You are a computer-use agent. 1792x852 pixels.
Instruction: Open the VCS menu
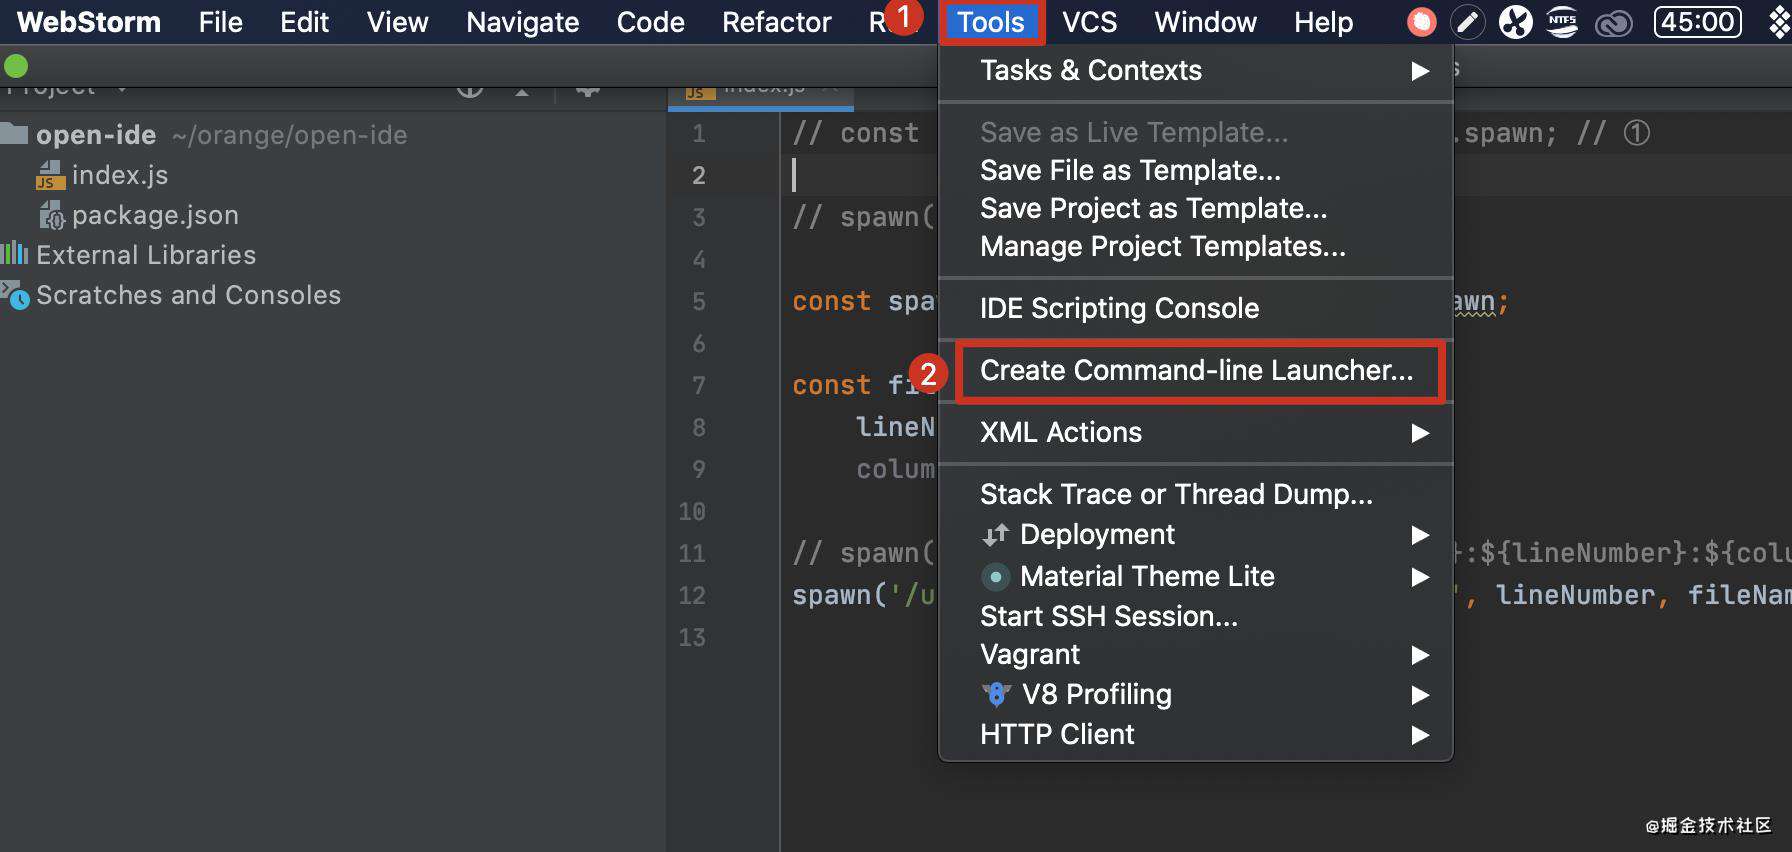point(1089,22)
